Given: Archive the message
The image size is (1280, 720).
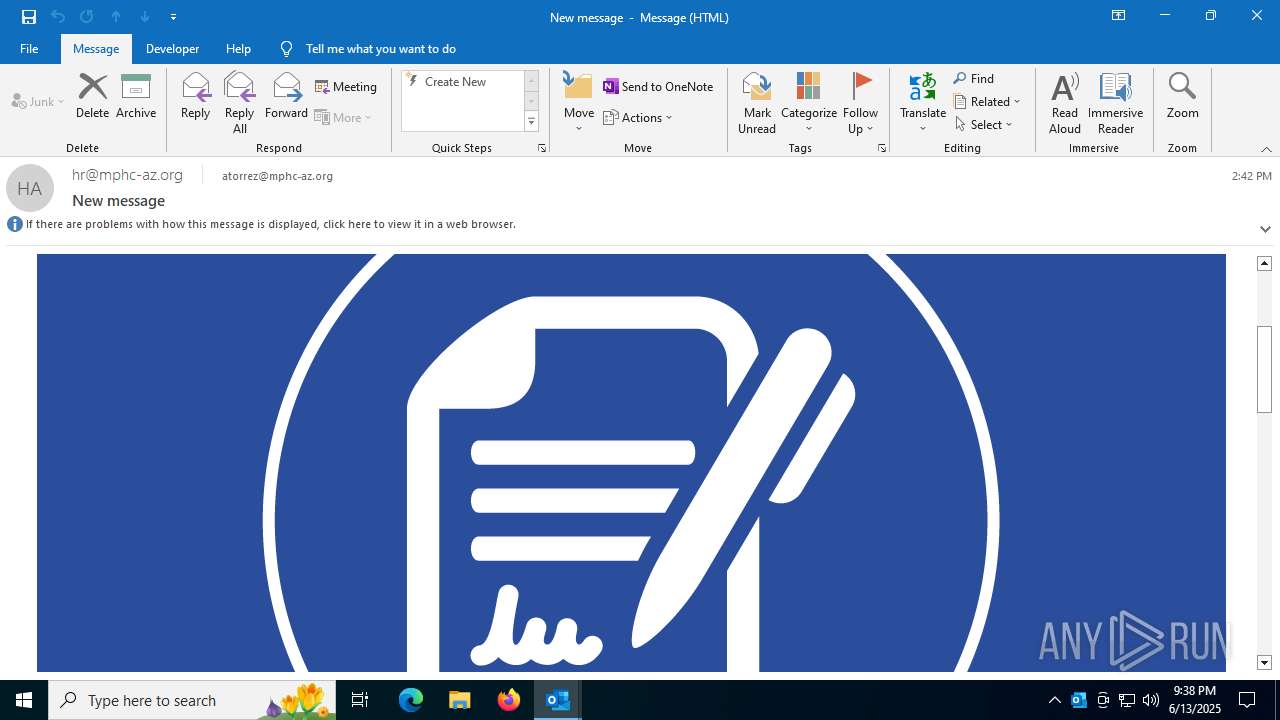Looking at the screenshot, I should pyautogui.click(x=136, y=96).
